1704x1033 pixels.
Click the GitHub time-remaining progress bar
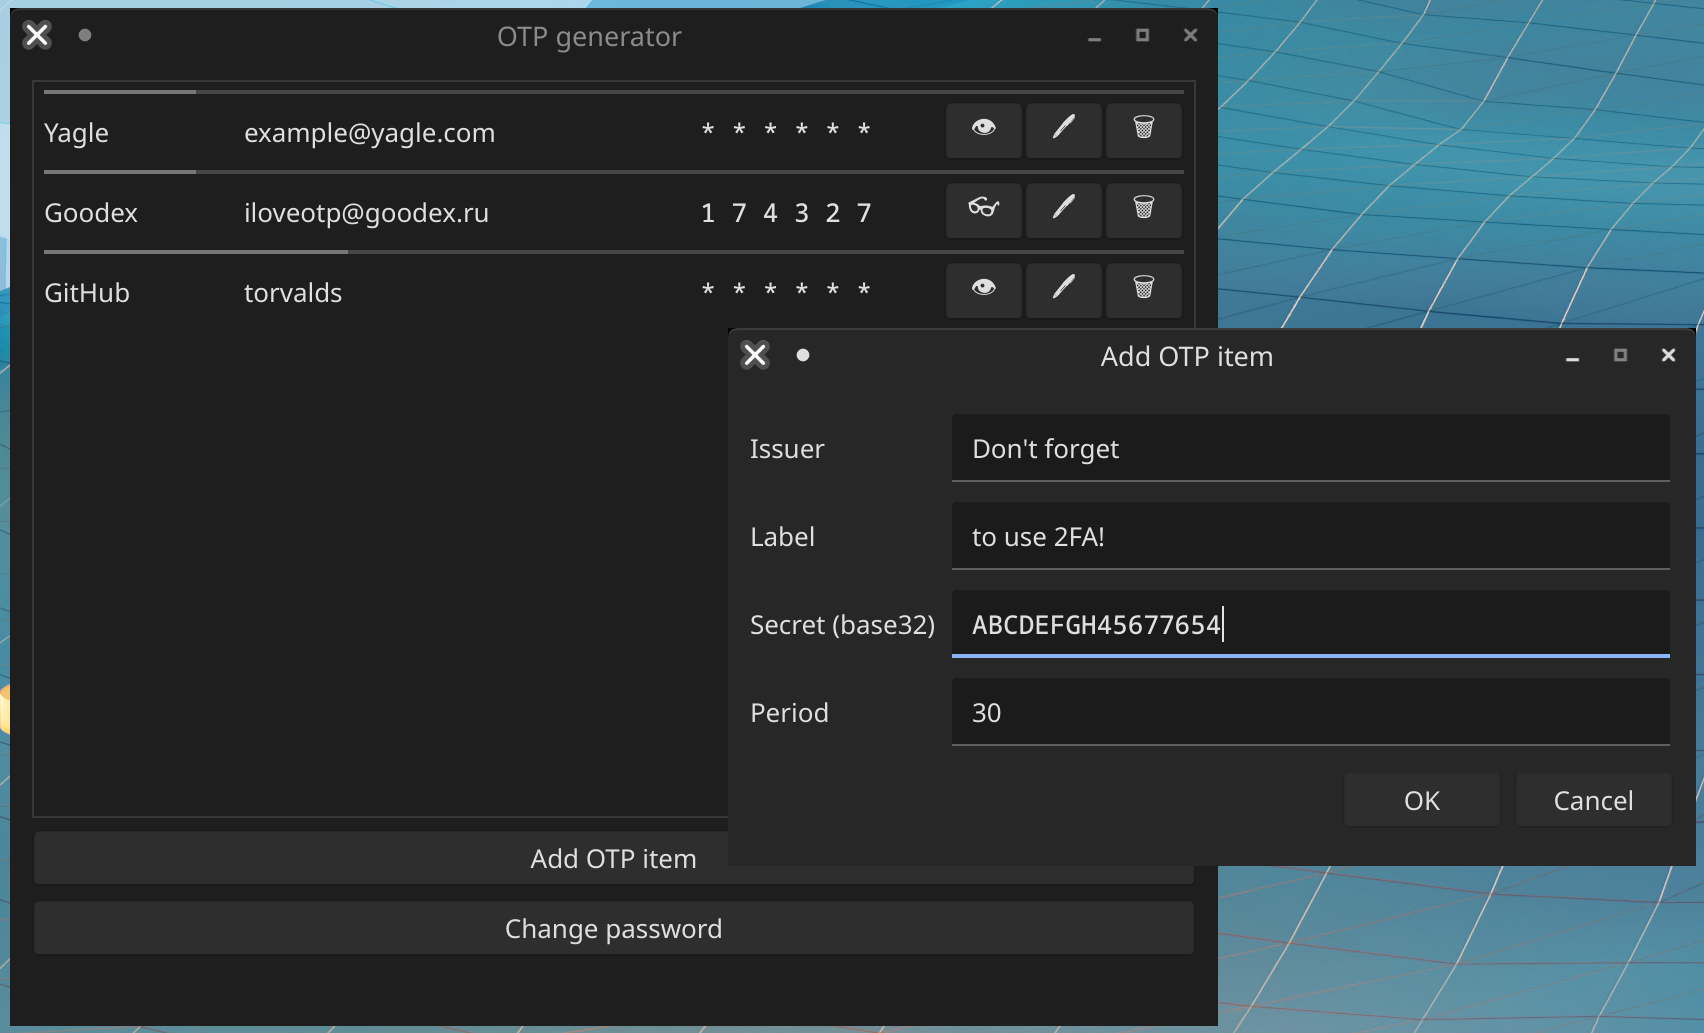tap(613, 252)
